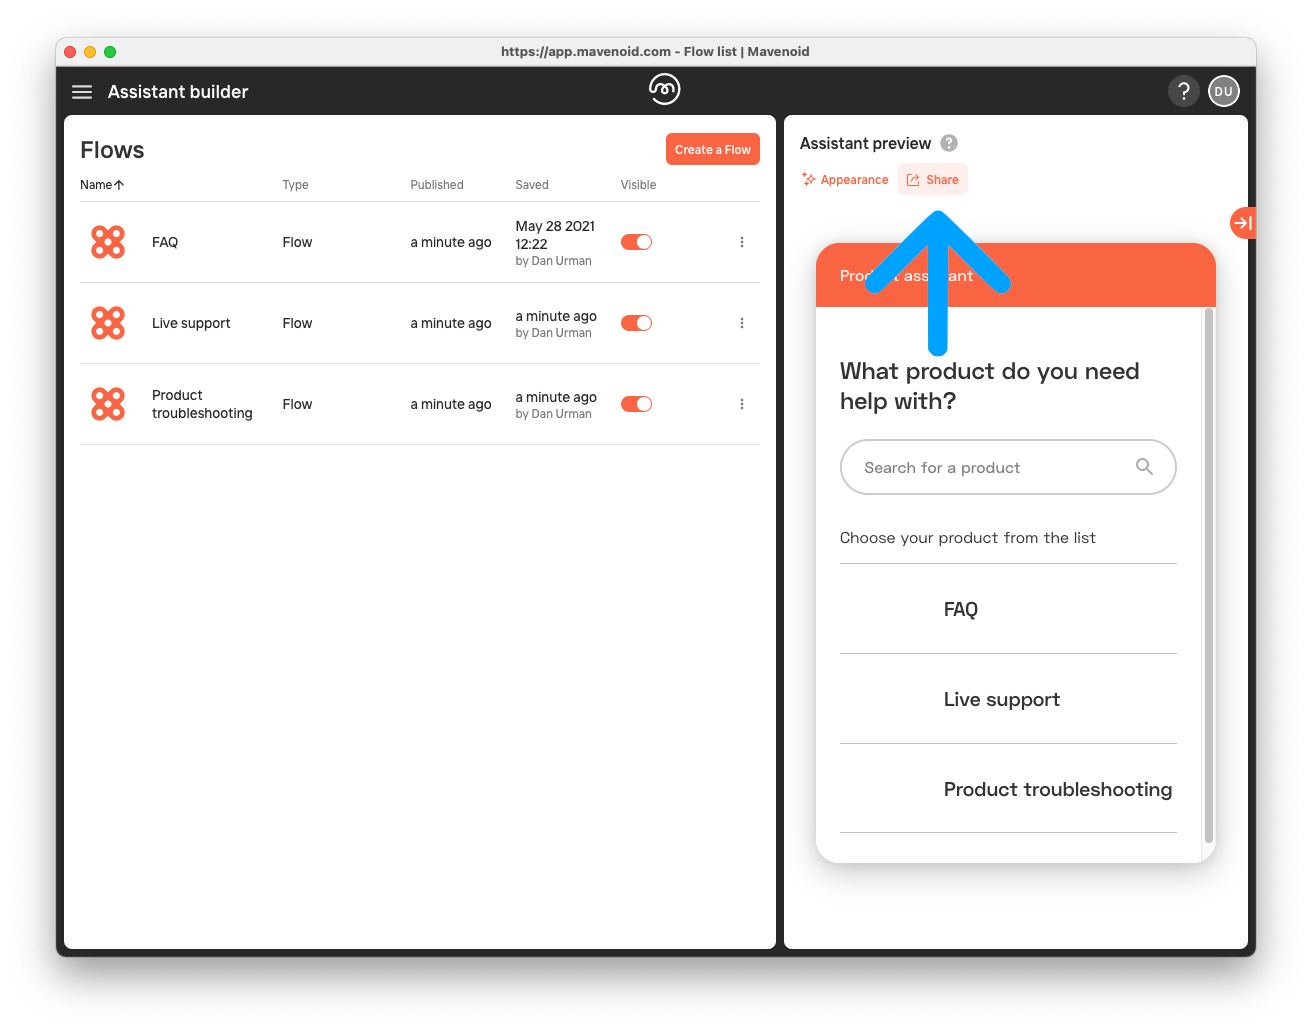The height and width of the screenshot is (1031, 1312).
Task: Click the Assistant builder title
Action: tap(178, 92)
